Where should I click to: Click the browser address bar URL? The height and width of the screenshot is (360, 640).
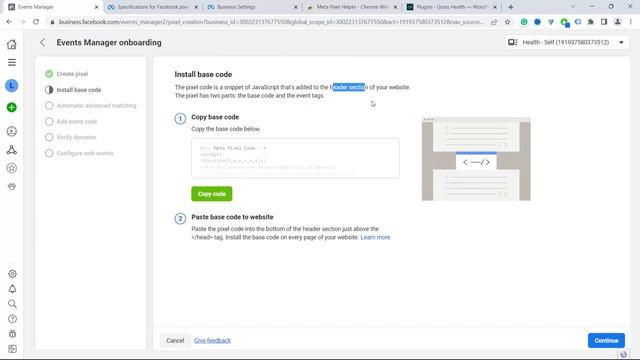pyautogui.click(x=271, y=22)
